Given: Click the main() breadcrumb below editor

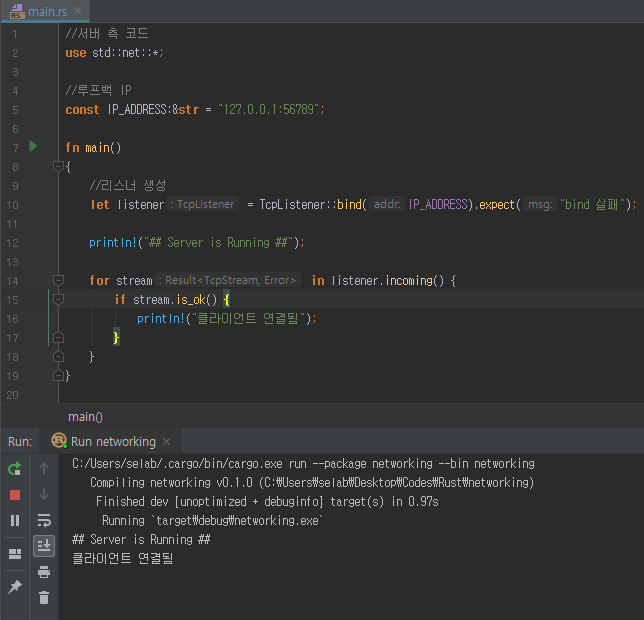Looking at the screenshot, I should click(x=85, y=416).
